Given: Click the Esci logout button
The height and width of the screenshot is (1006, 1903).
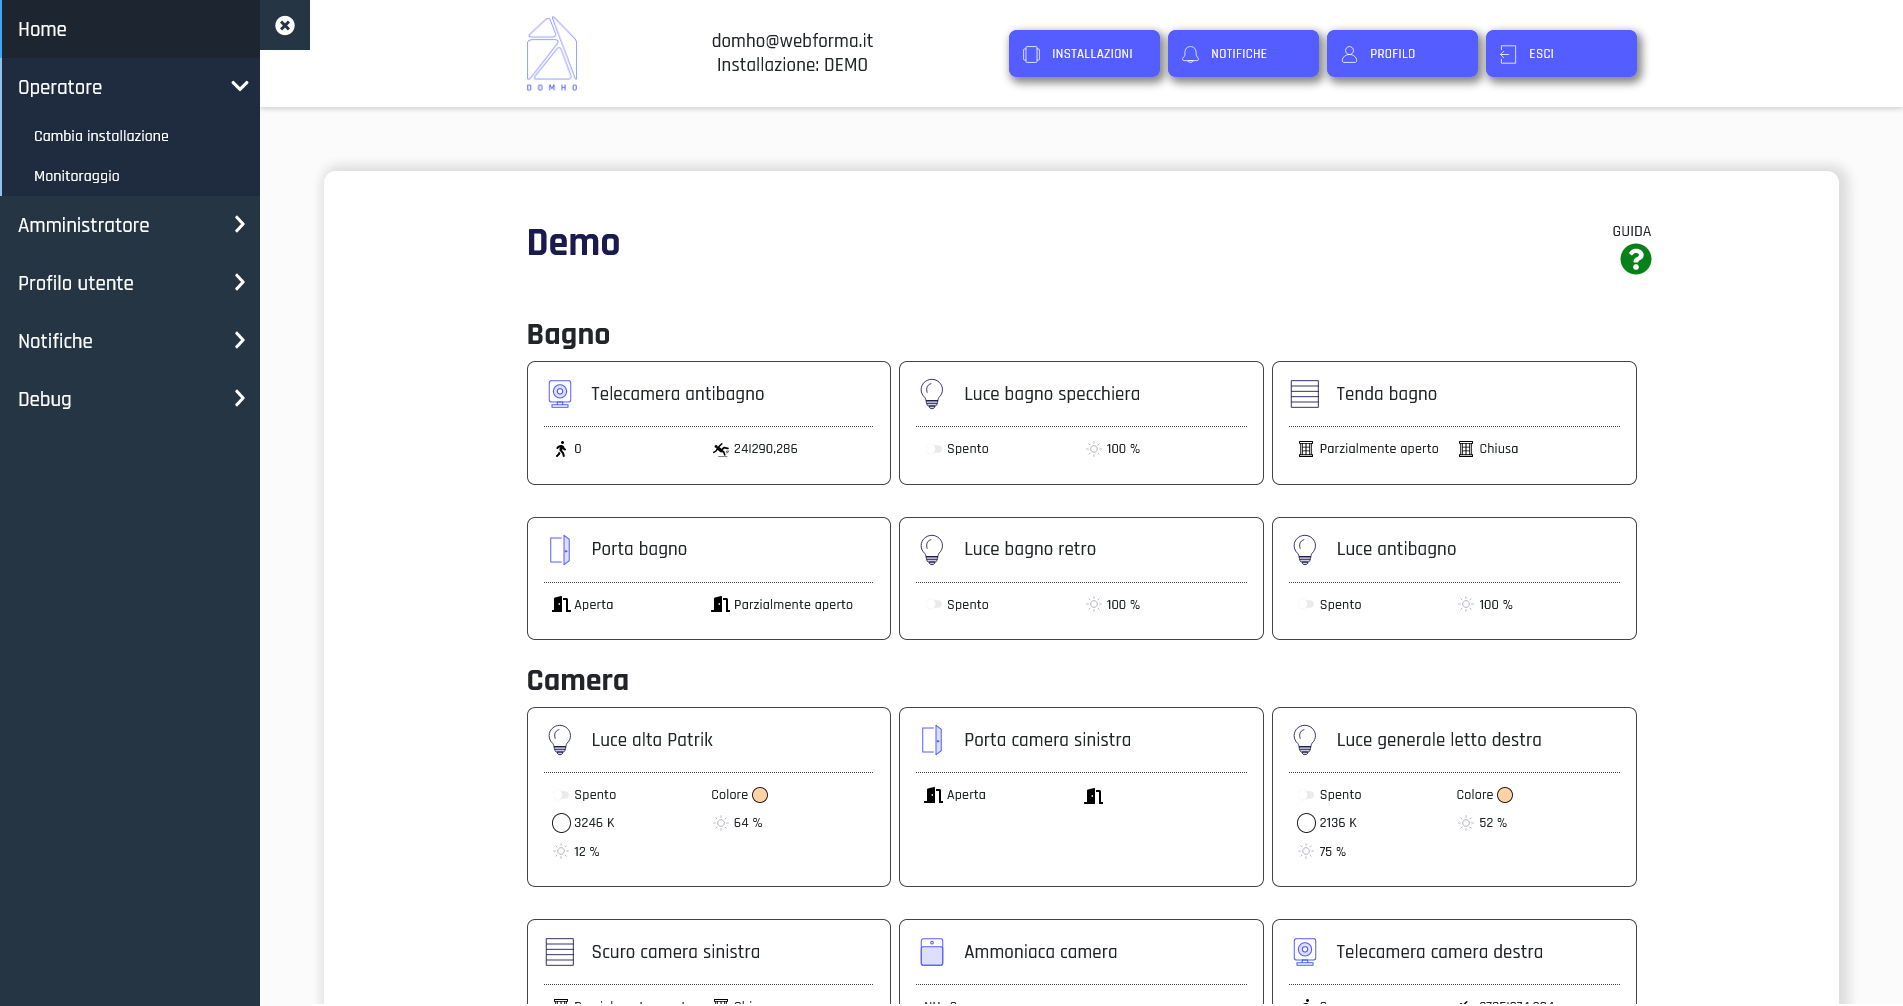Looking at the screenshot, I should (1560, 54).
